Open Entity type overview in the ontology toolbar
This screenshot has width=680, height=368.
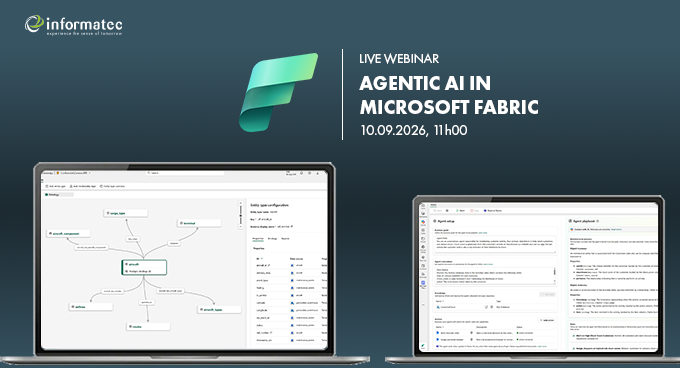113,186
